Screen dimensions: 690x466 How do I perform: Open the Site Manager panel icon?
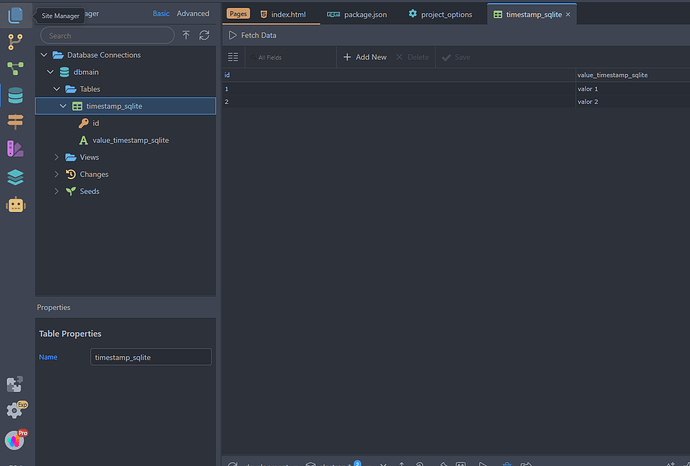(15, 14)
